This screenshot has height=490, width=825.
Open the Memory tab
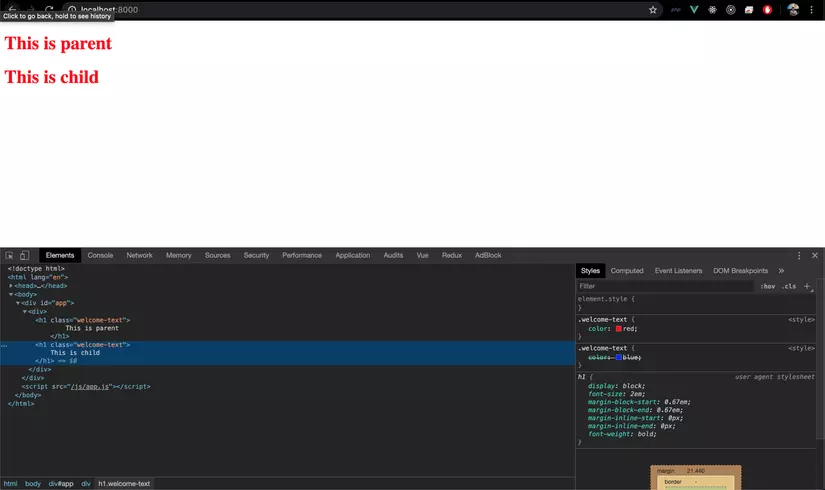pos(179,255)
